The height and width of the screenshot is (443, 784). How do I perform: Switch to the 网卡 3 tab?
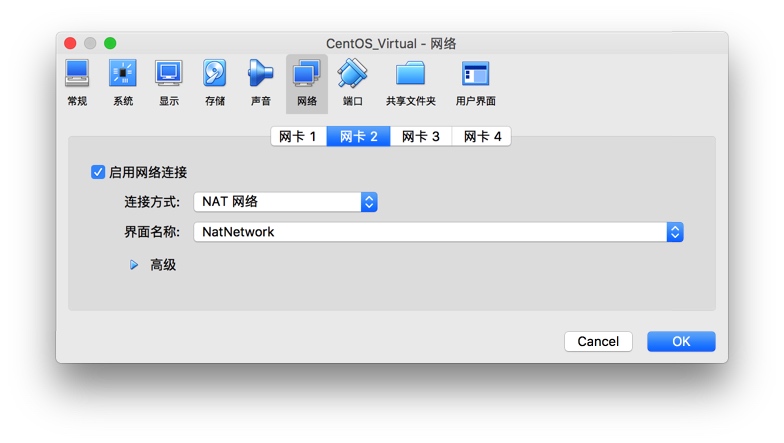420,136
